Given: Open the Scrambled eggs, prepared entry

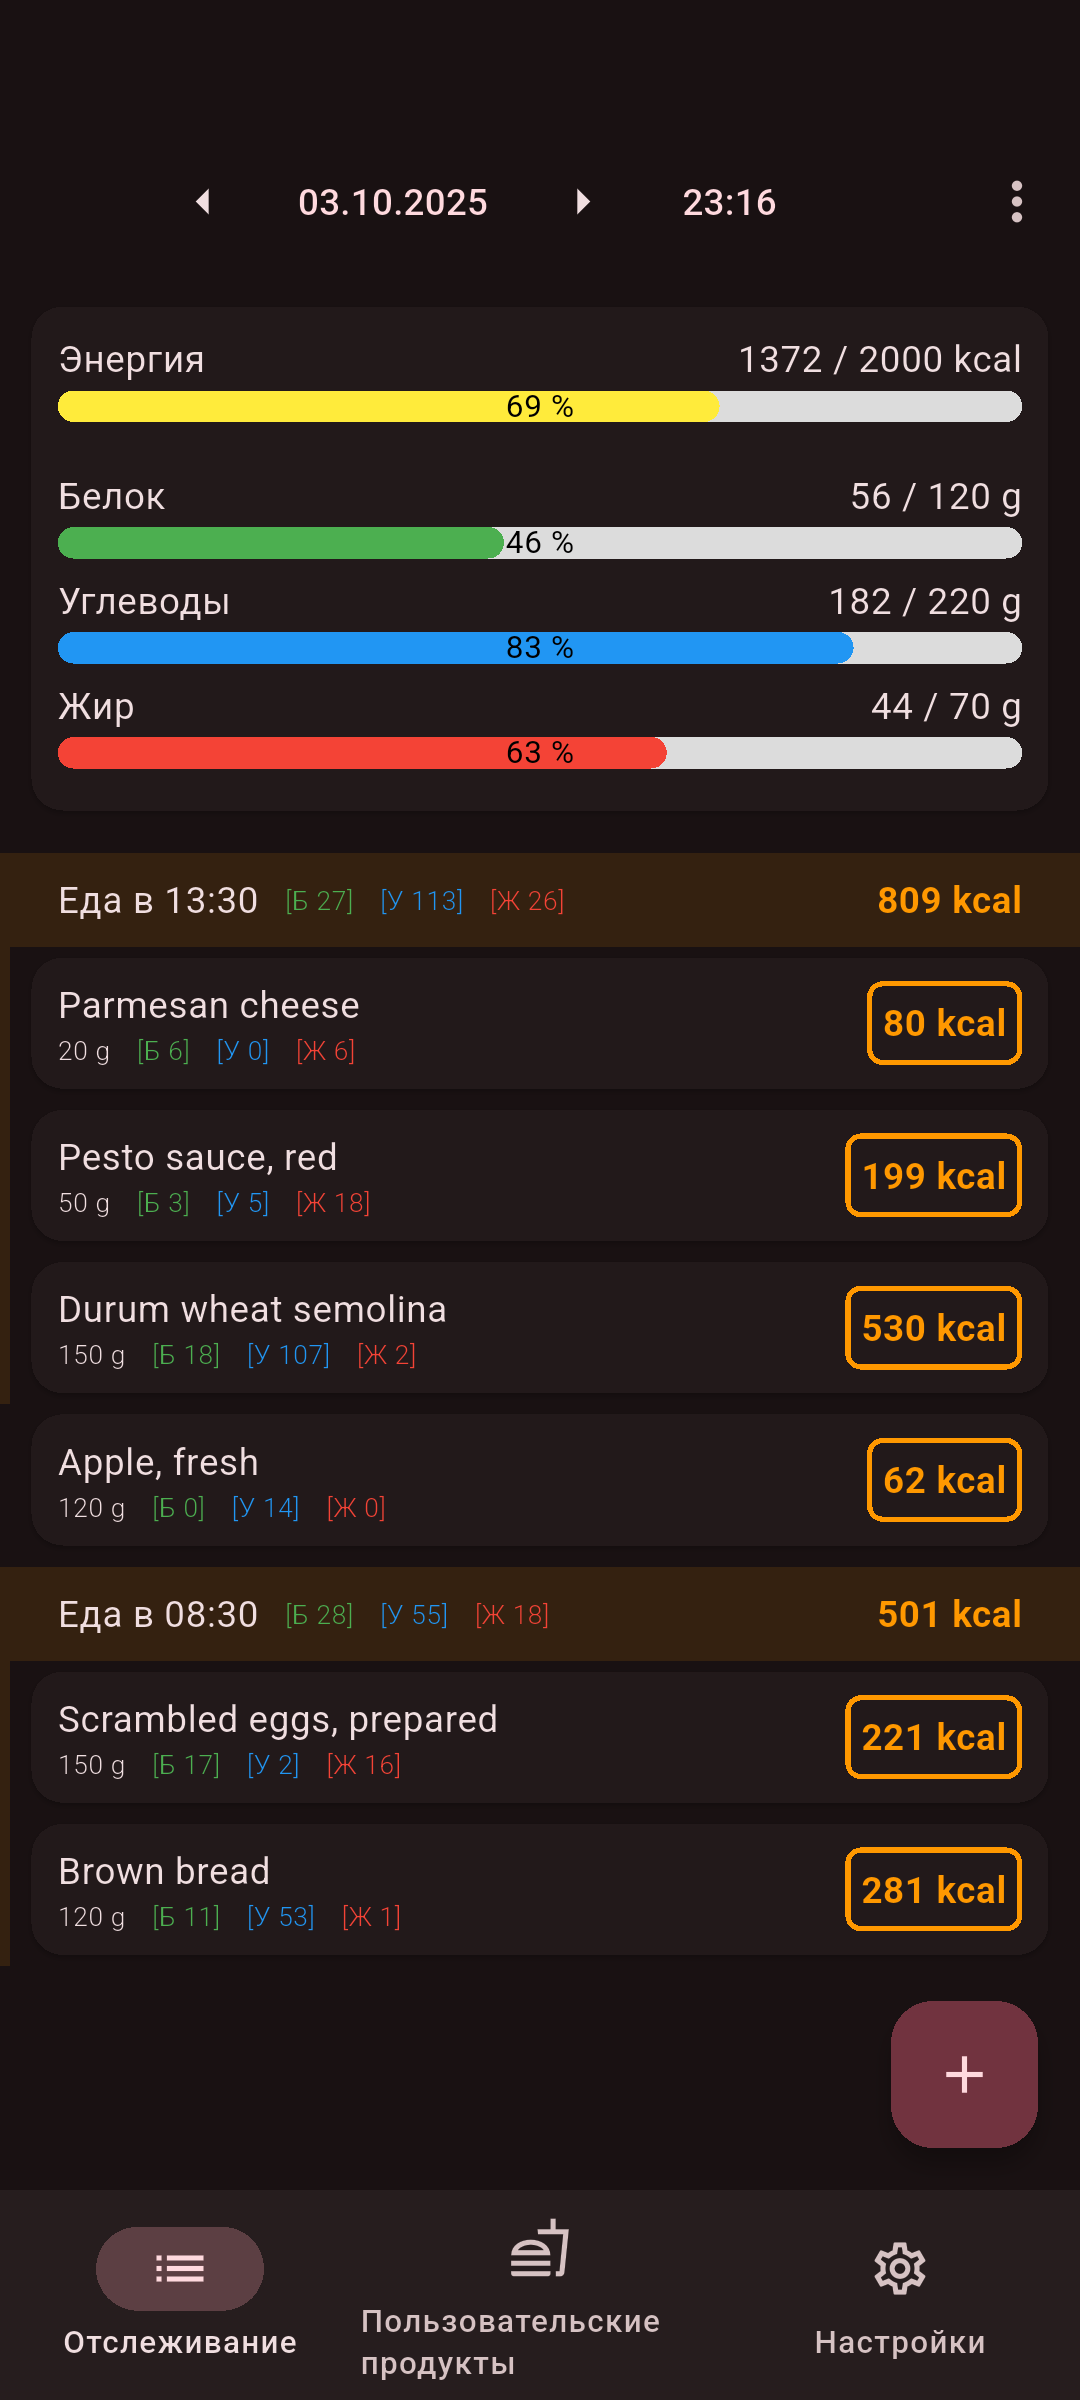Looking at the screenshot, I should point(400,1738).
